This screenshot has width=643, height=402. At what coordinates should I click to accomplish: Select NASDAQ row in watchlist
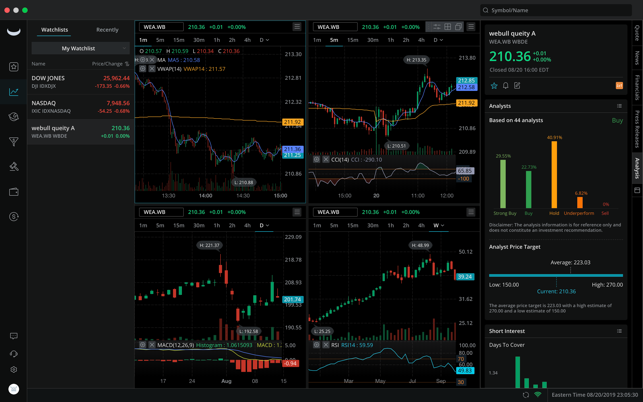pos(80,107)
